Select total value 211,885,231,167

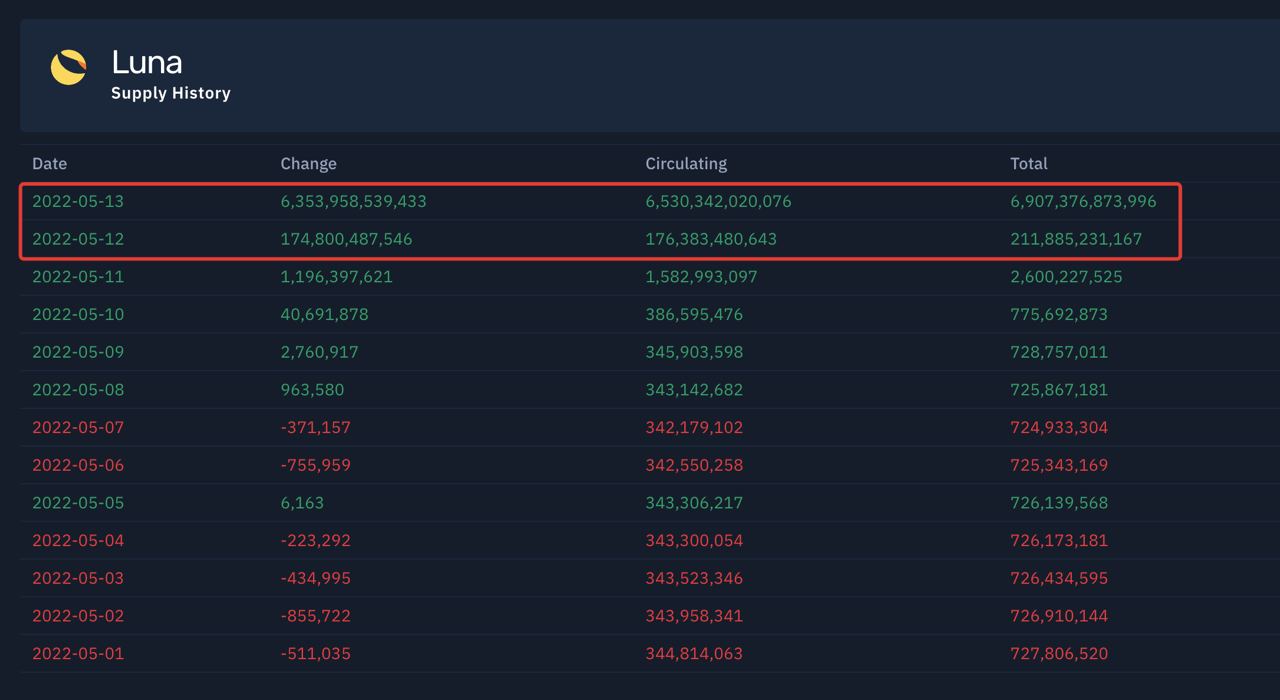tap(1076, 239)
